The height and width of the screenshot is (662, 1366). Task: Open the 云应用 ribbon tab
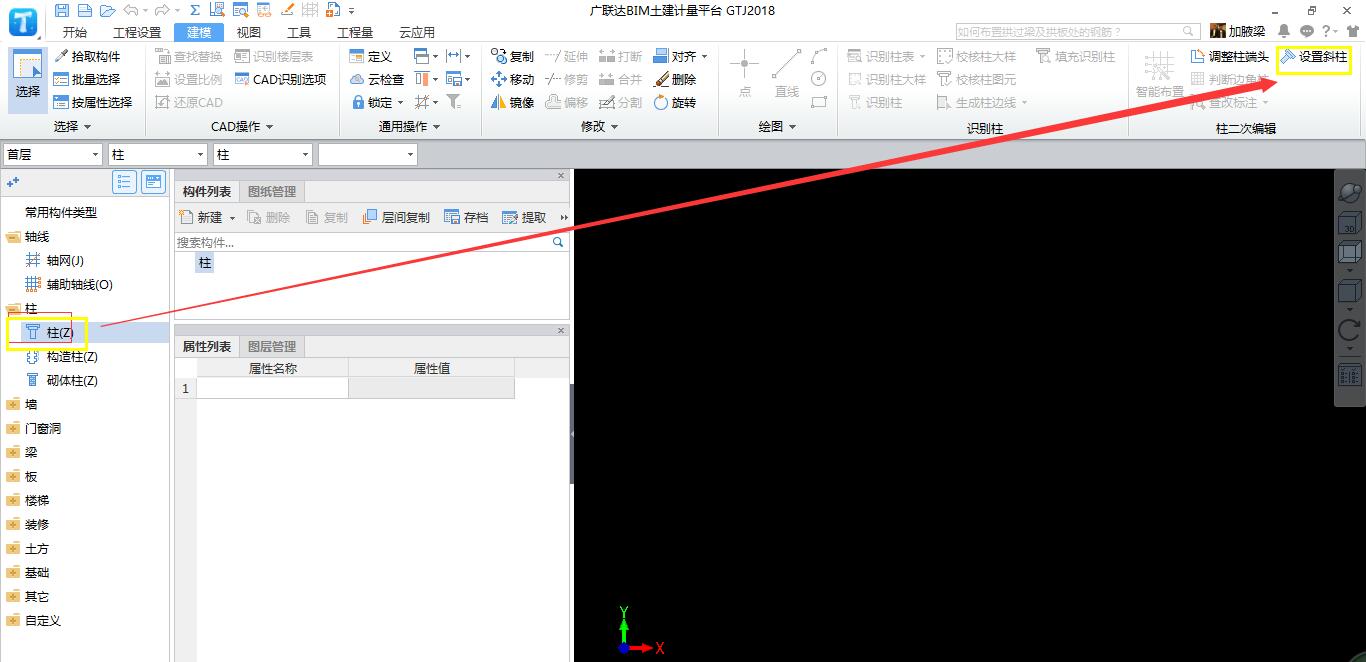coord(417,32)
